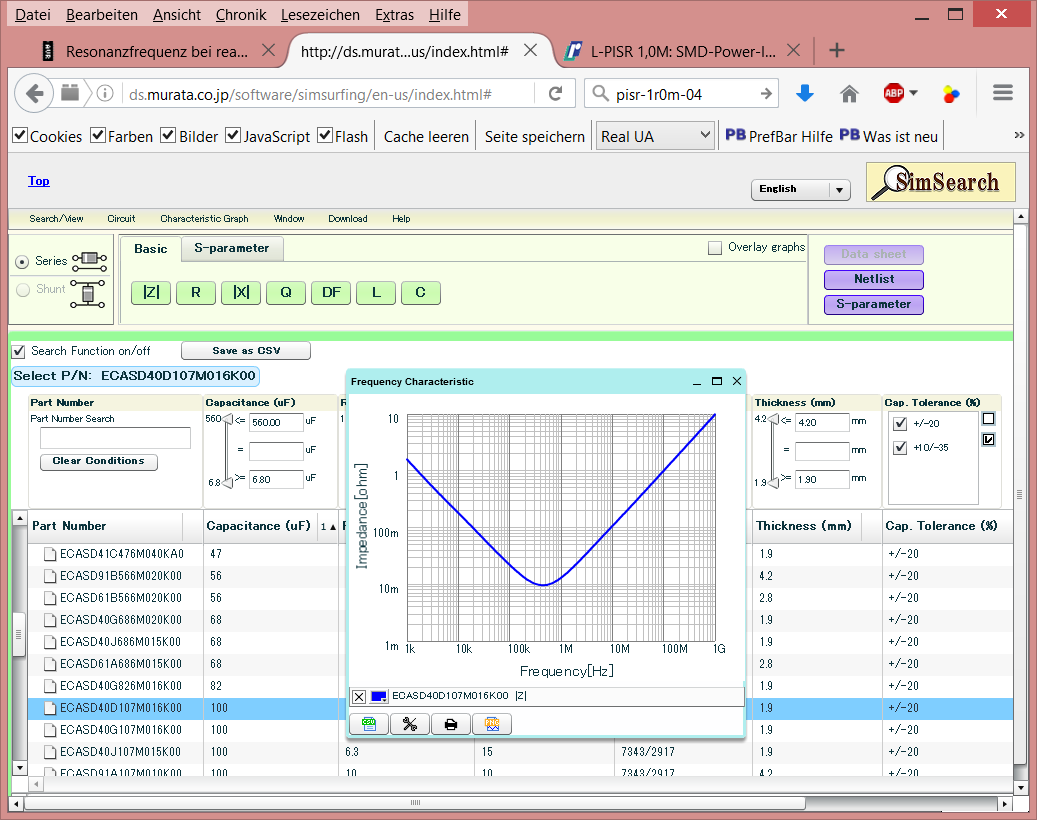The image size is (1037, 820).
Task: Enable Overlay graphs checkbox
Action: 715,248
